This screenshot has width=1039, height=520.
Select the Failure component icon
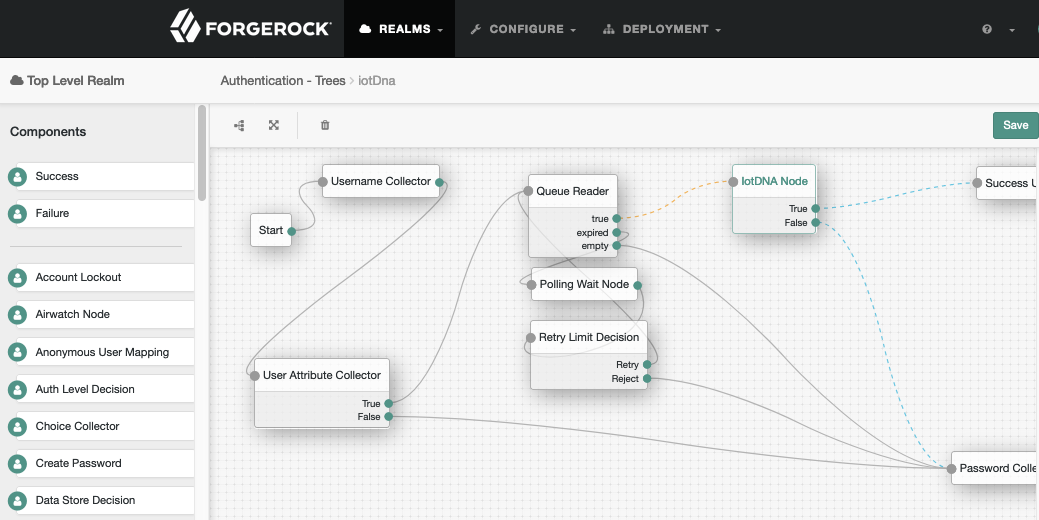[17, 214]
